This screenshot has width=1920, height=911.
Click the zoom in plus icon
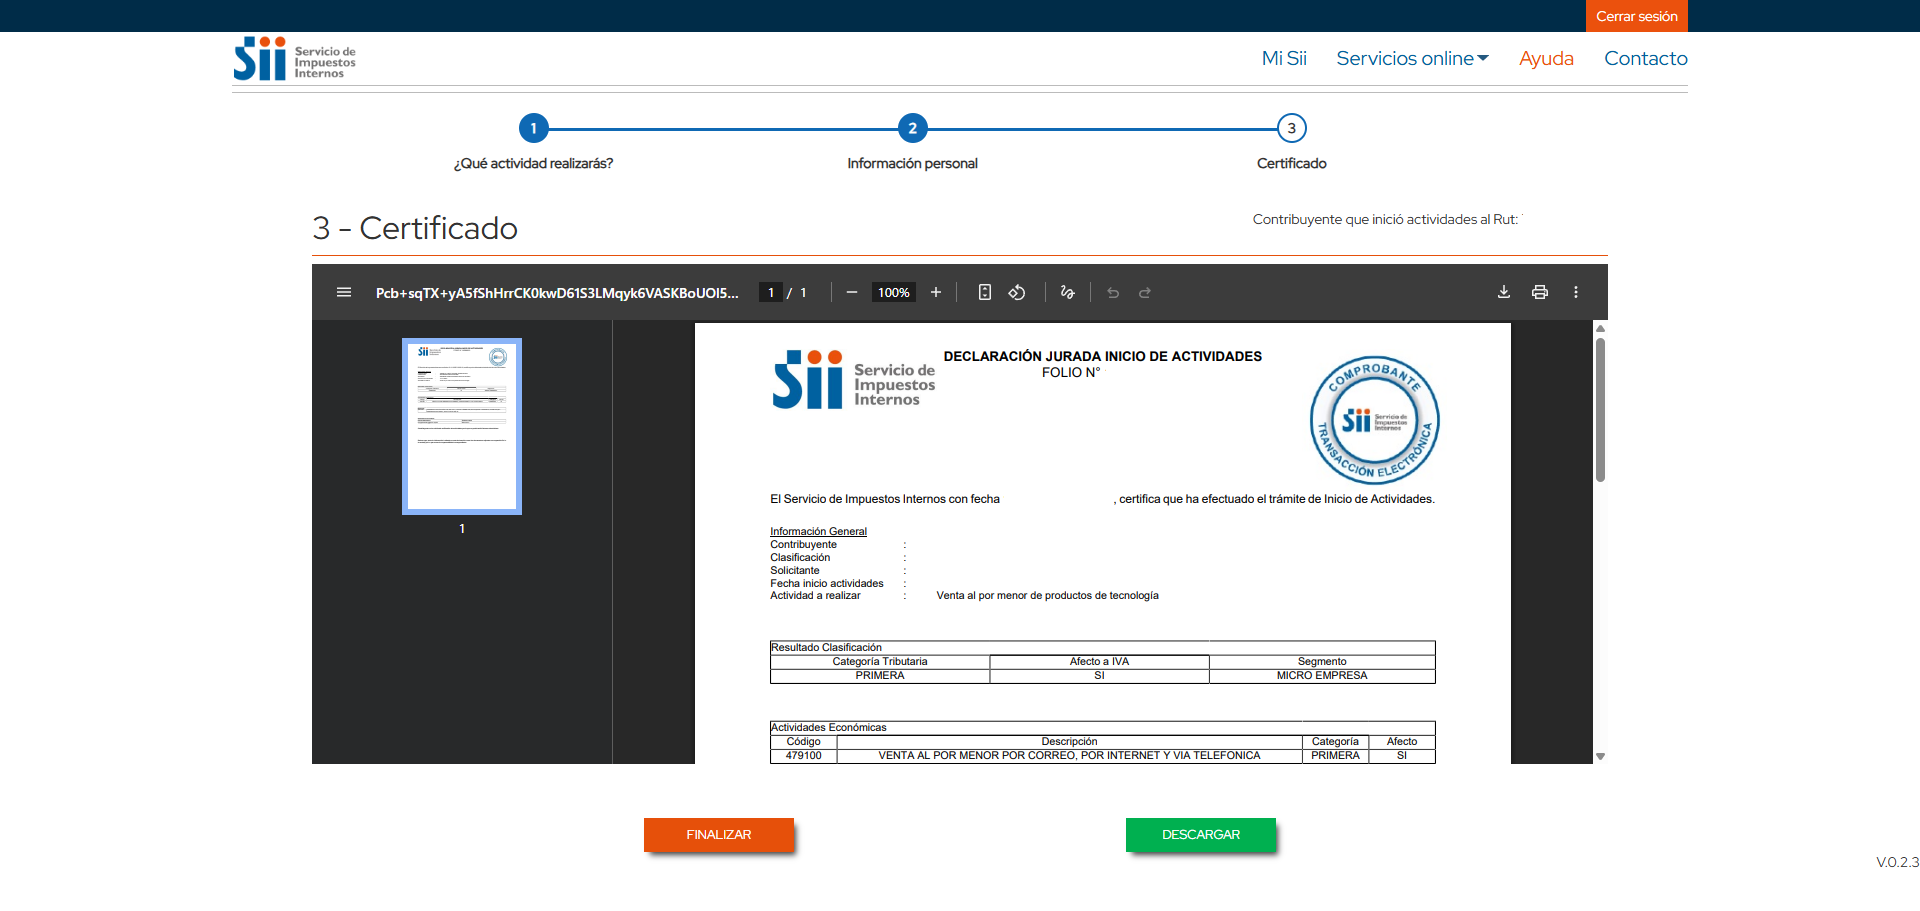pos(936,292)
